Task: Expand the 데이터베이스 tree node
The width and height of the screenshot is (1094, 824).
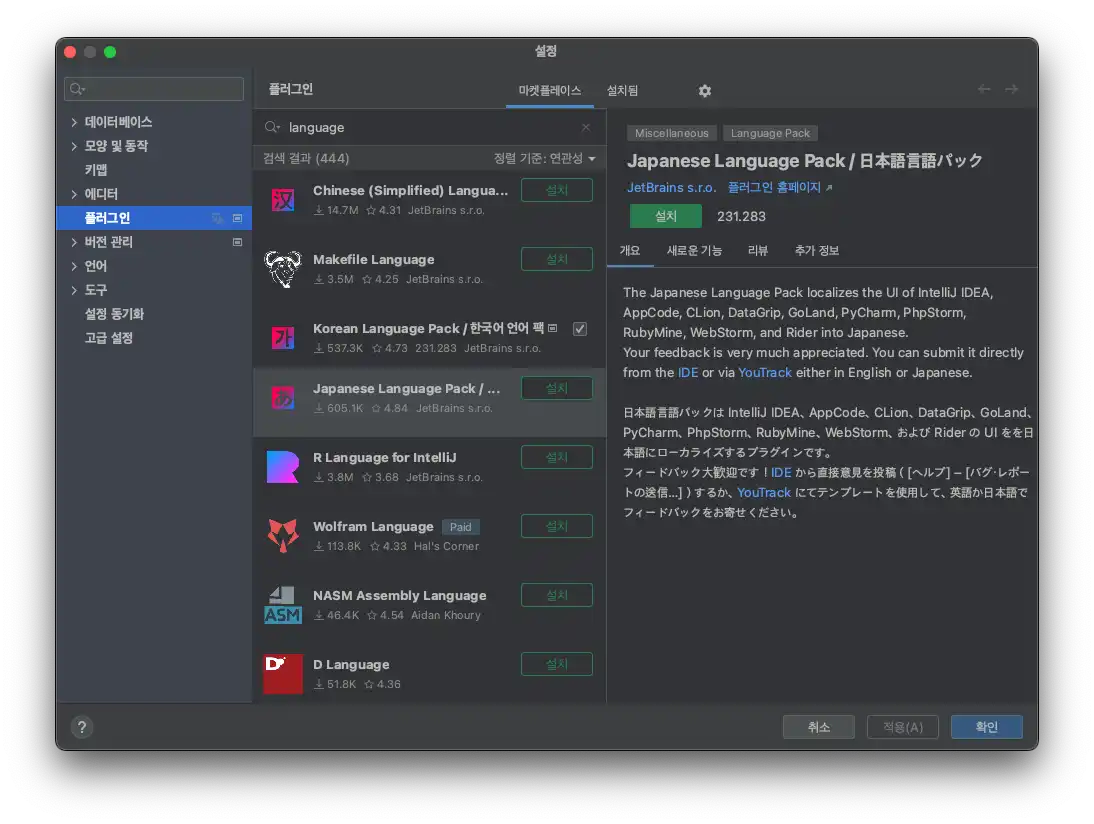Action: coord(74,122)
